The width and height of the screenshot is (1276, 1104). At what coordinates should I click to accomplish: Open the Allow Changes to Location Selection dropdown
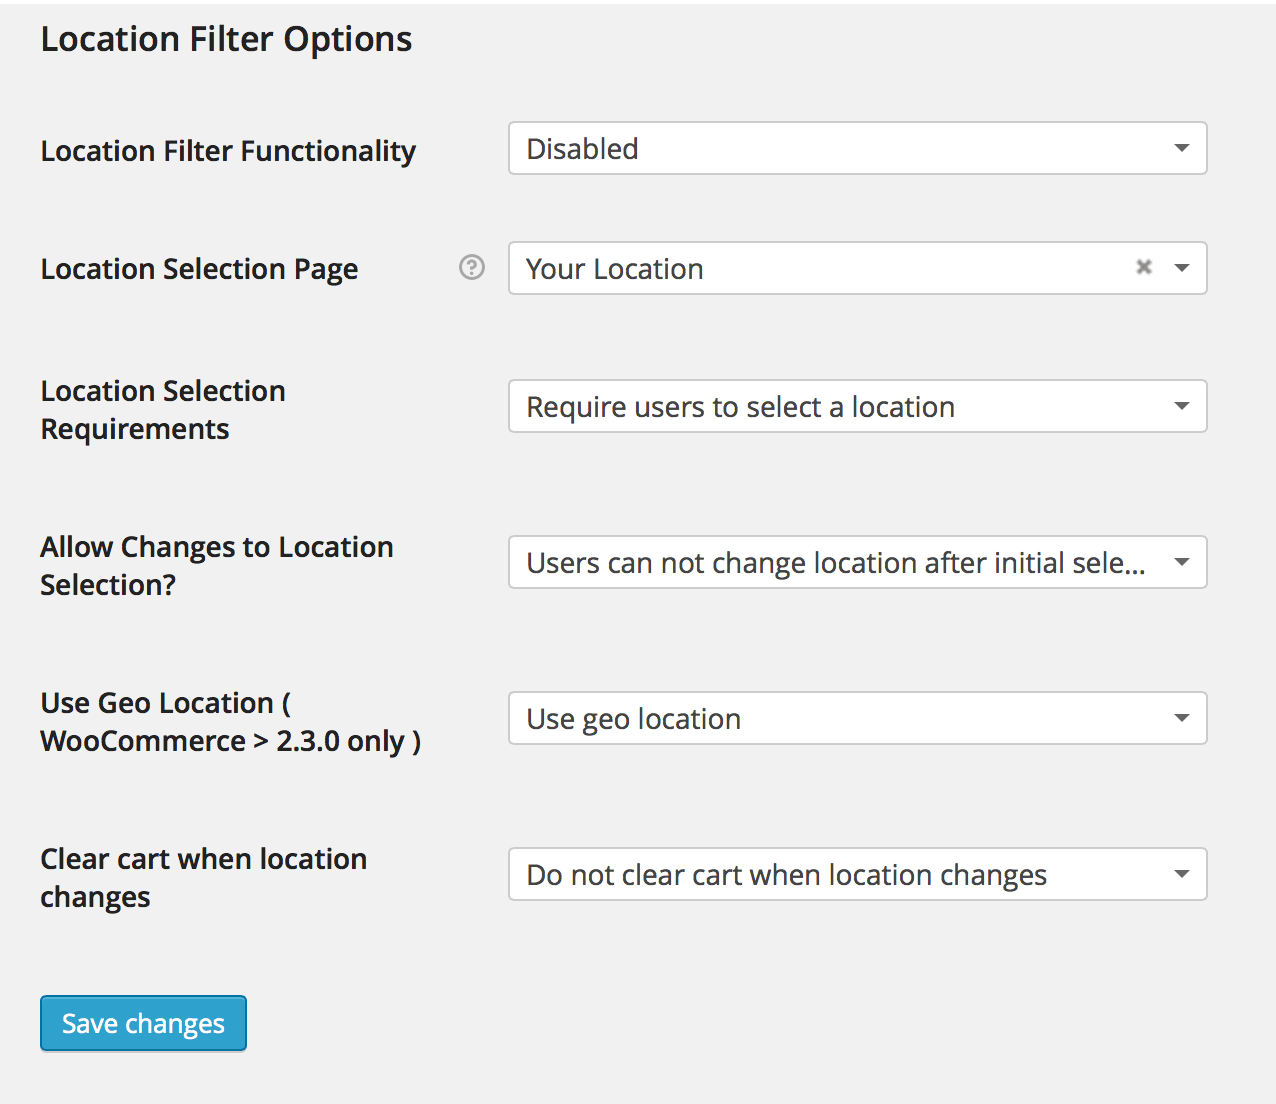click(857, 562)
